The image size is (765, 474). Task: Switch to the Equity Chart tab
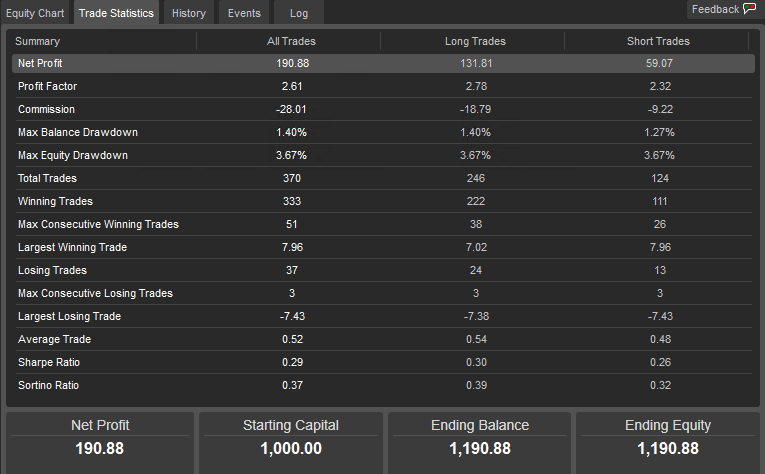click(35, 13)
